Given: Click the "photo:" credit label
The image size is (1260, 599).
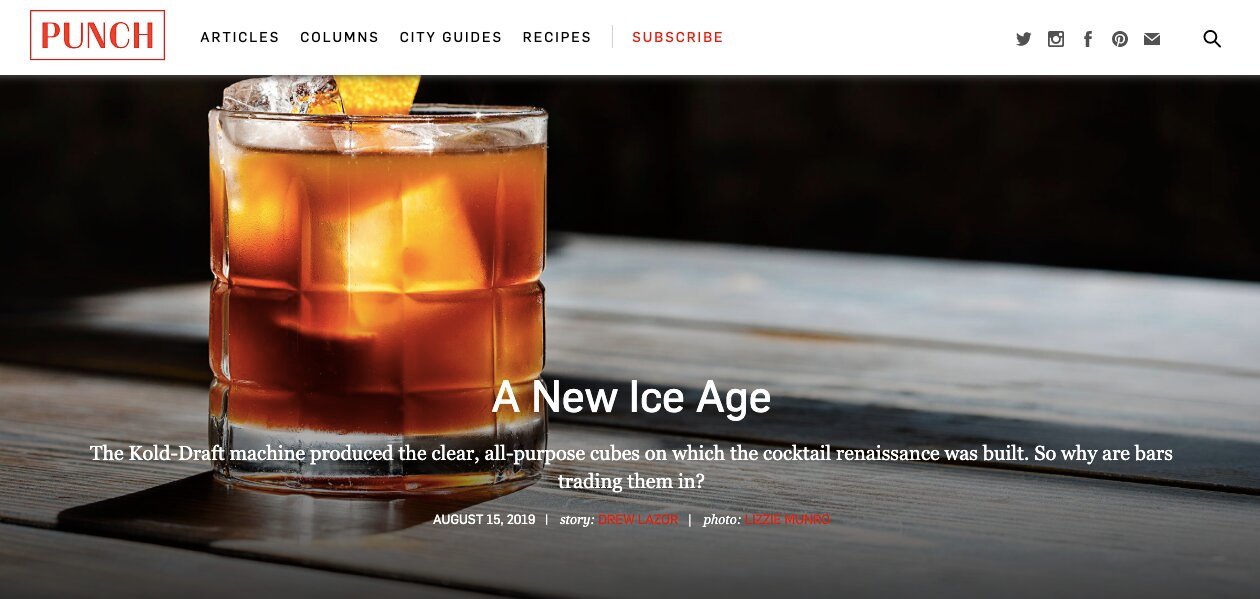Looking at the screenshot, I should 722,520.
